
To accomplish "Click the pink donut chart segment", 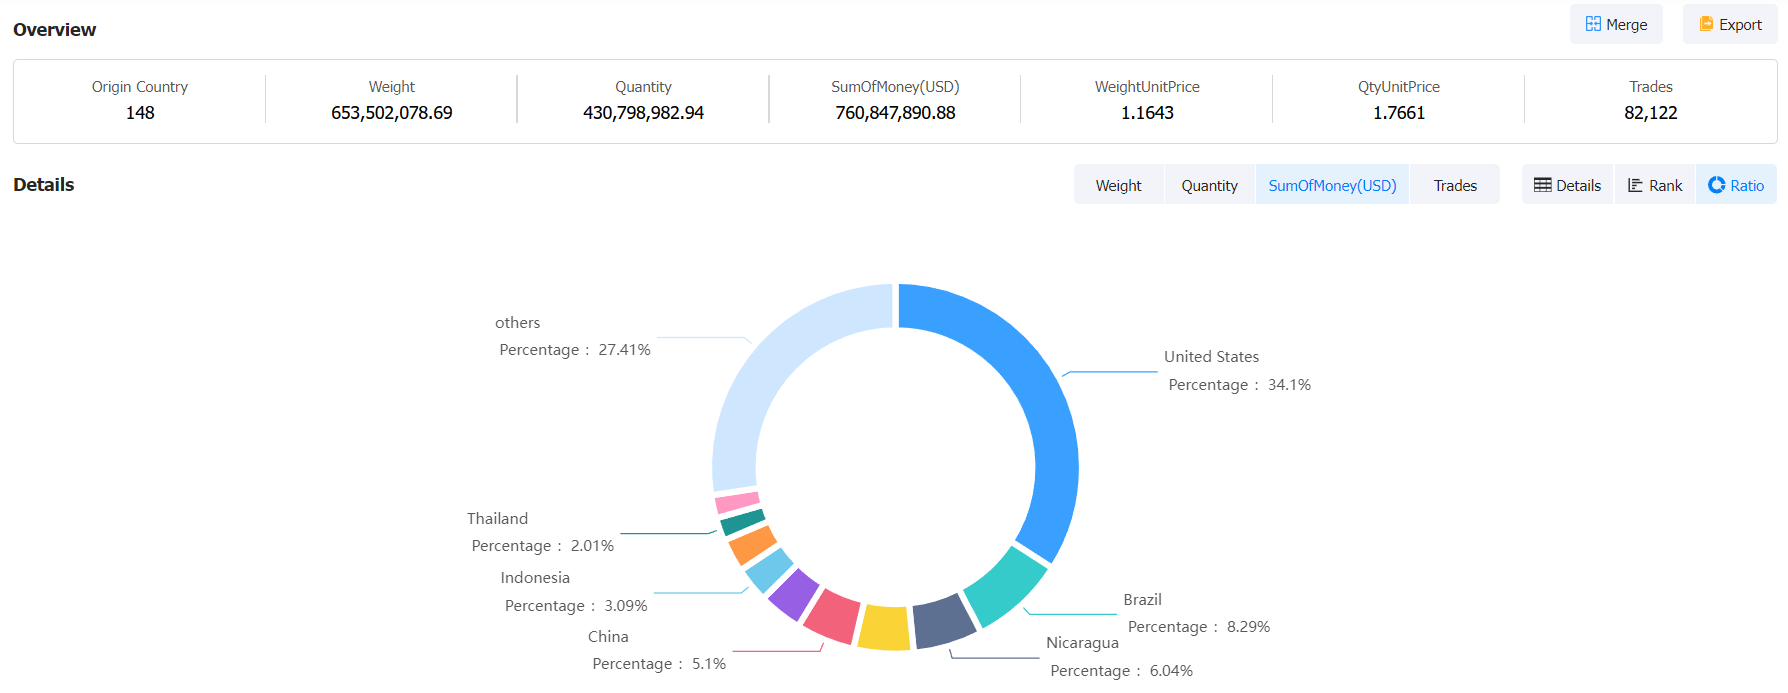I will tap(738, 502).
